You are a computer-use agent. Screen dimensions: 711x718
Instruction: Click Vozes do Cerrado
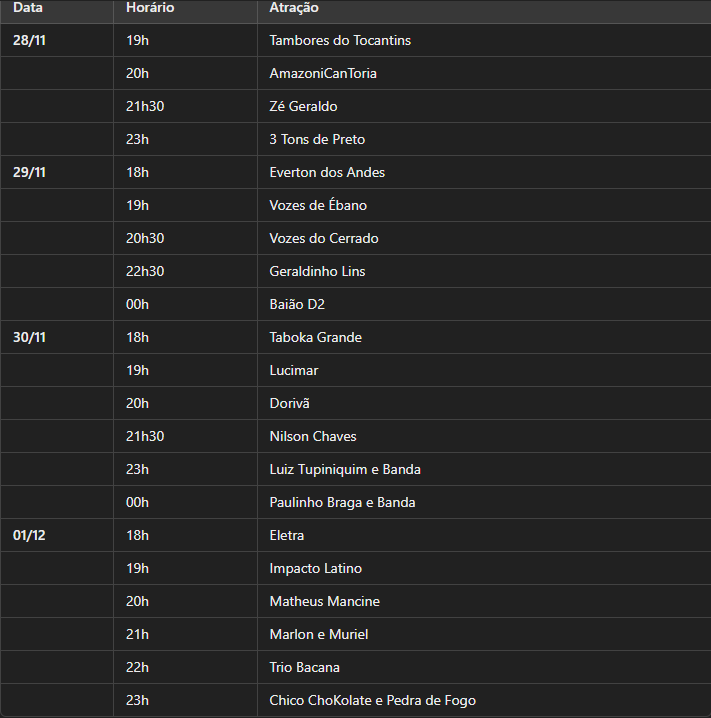tap(324, 238)
